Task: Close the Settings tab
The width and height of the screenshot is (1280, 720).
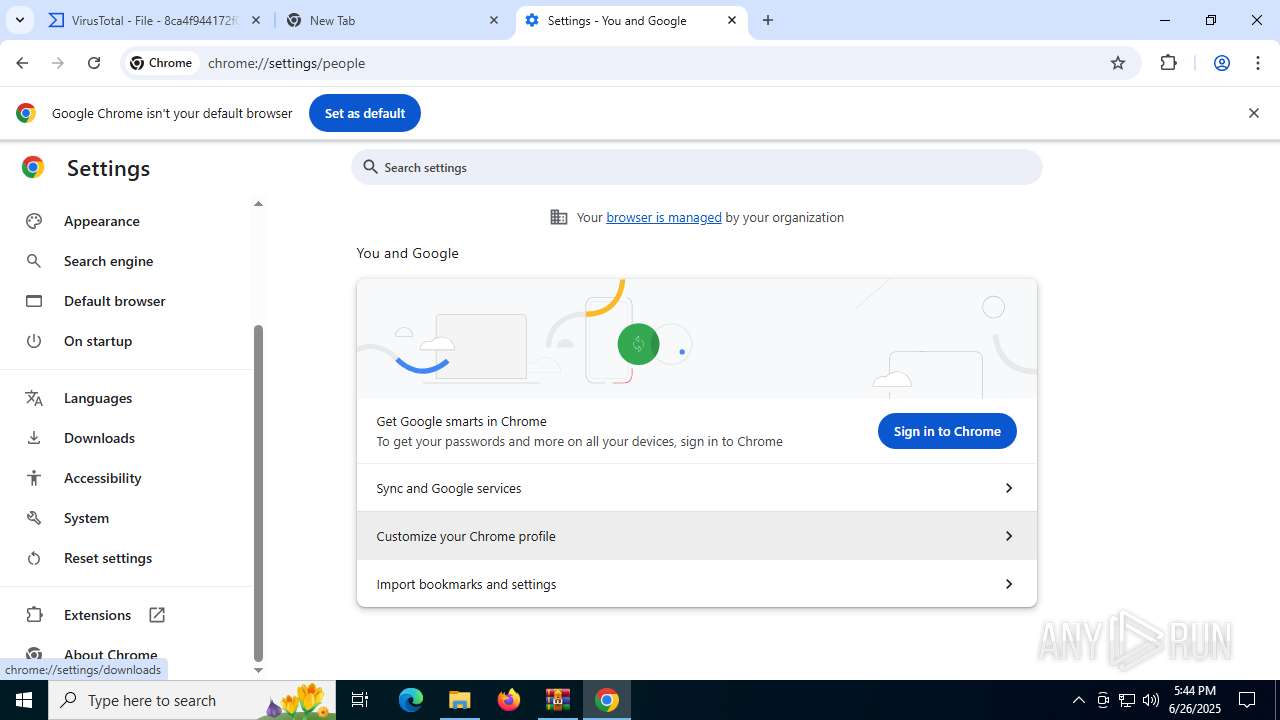Action: coord(732,20)
